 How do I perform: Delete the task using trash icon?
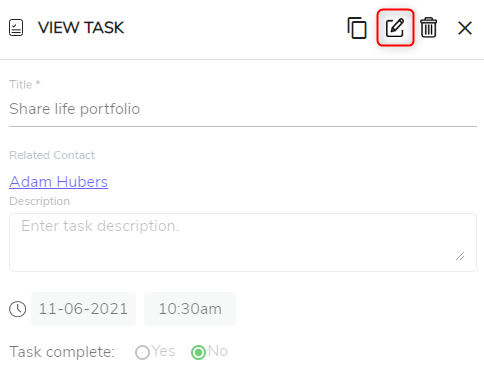(428, 28)
